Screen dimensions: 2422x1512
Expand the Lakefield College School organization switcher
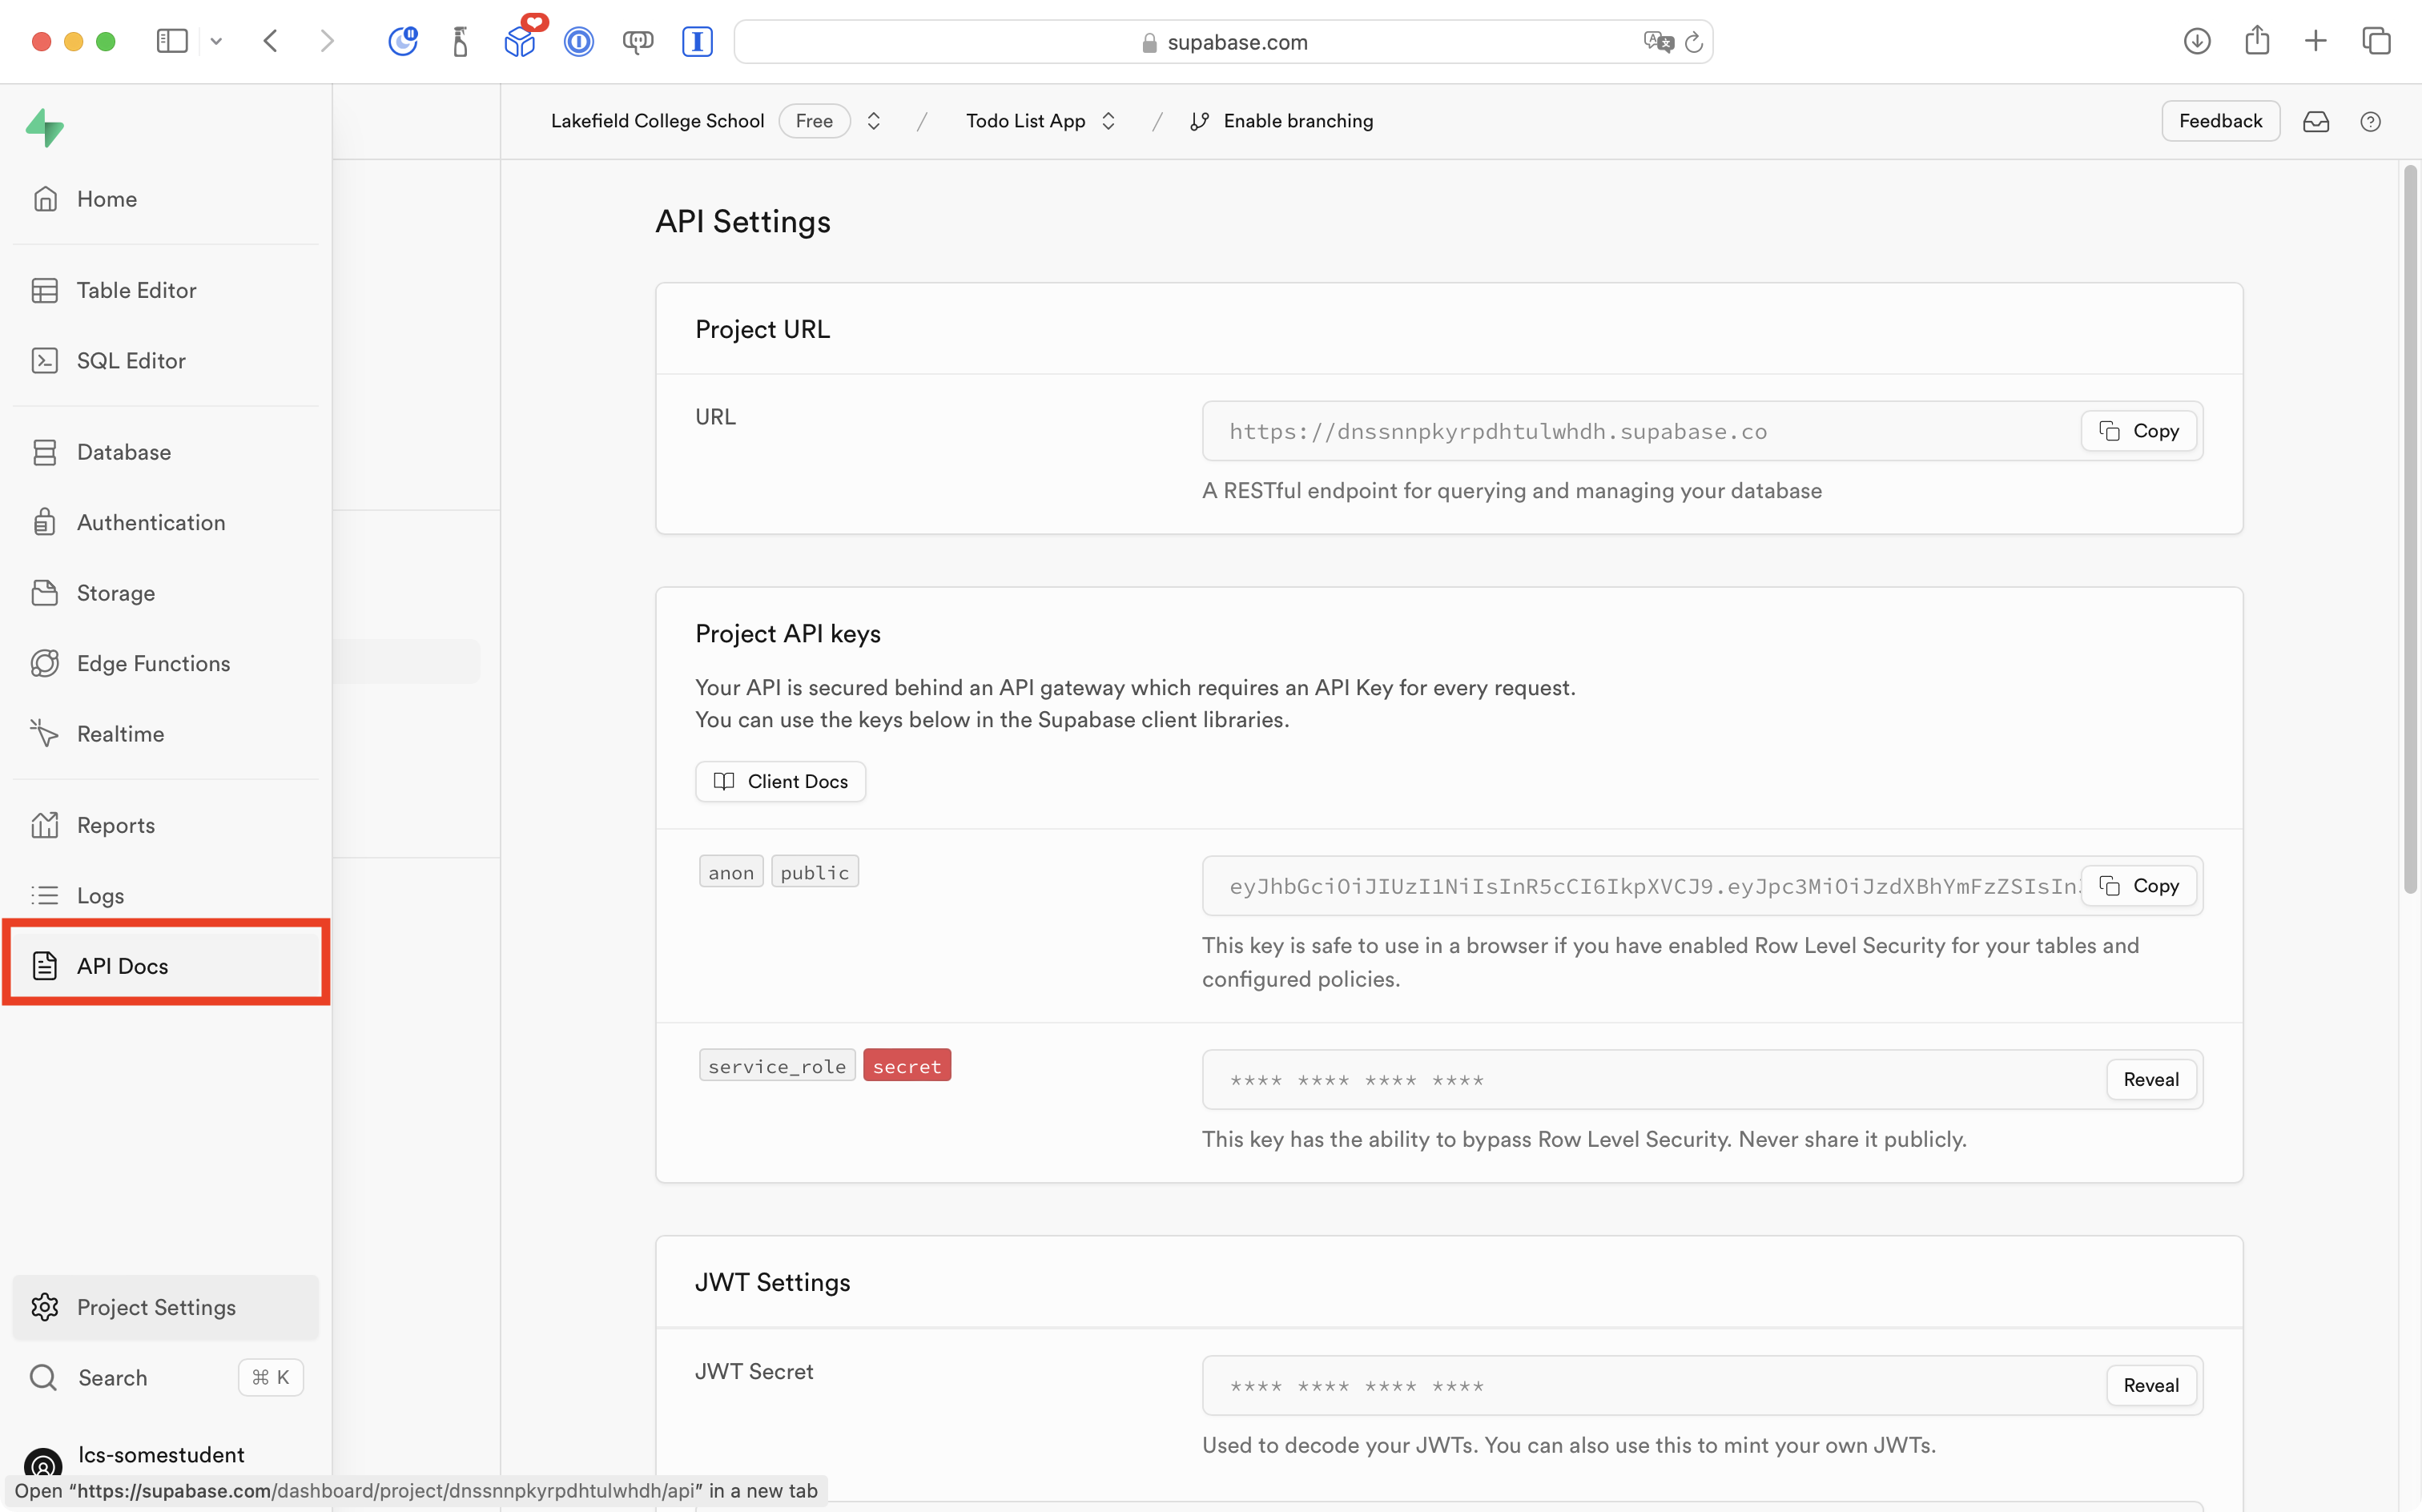[x=874, y=121]
